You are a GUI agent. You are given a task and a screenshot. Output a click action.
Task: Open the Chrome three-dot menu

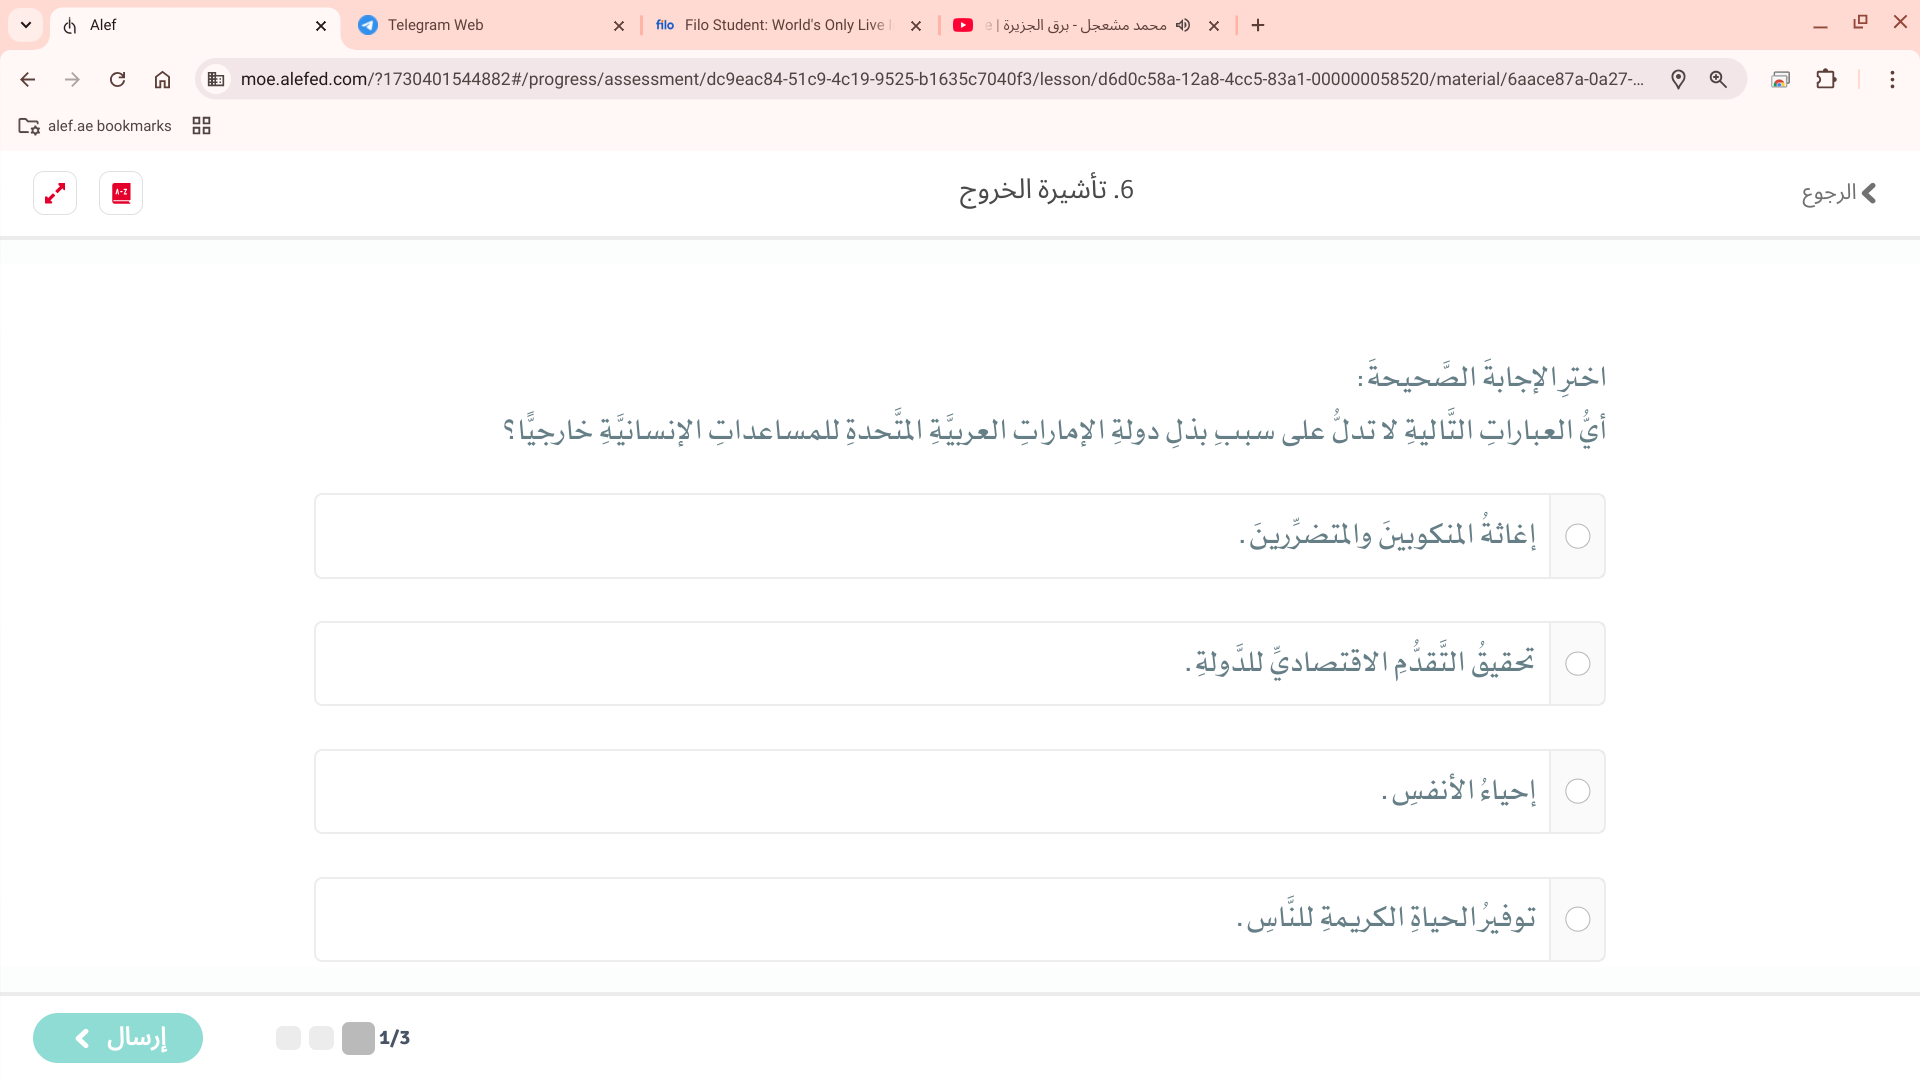pyautogui.click(x=1892, y=80)
